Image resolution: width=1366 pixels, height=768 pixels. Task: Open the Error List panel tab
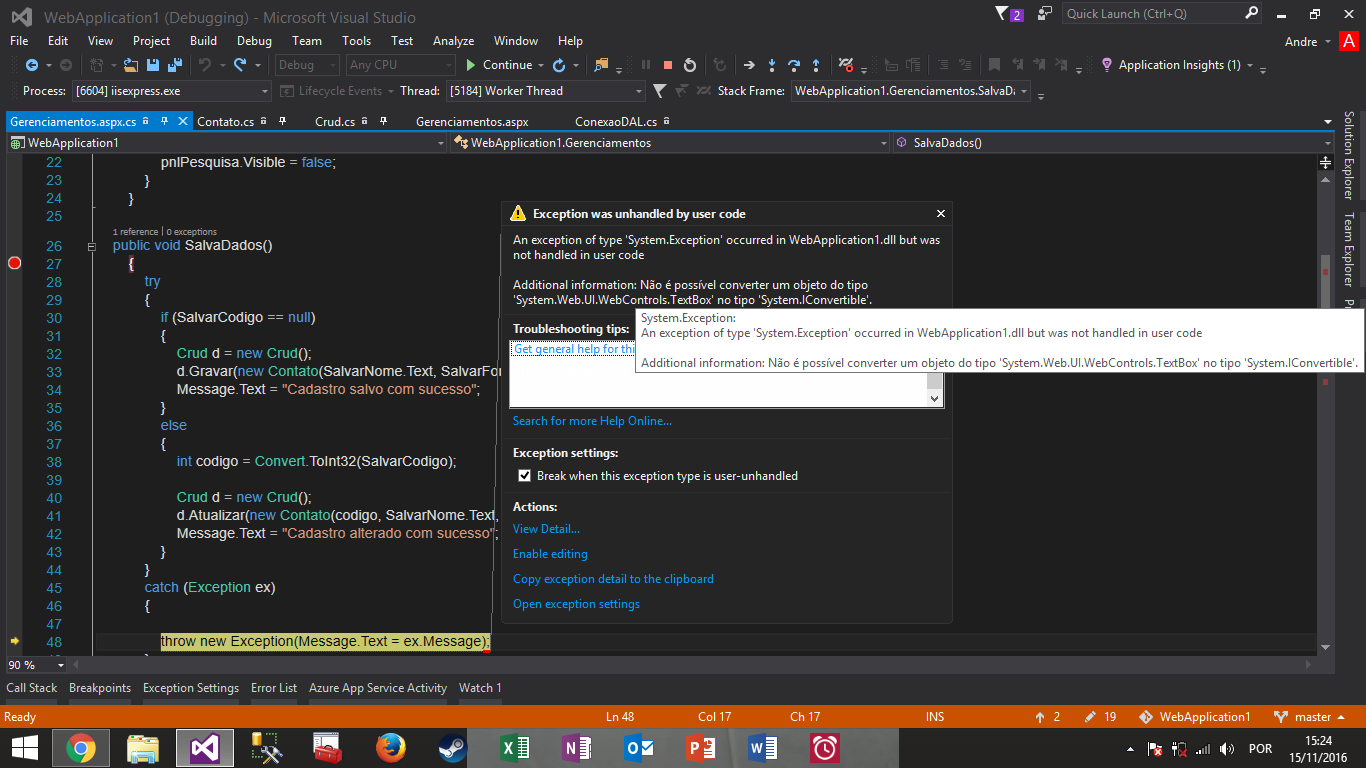274,688
